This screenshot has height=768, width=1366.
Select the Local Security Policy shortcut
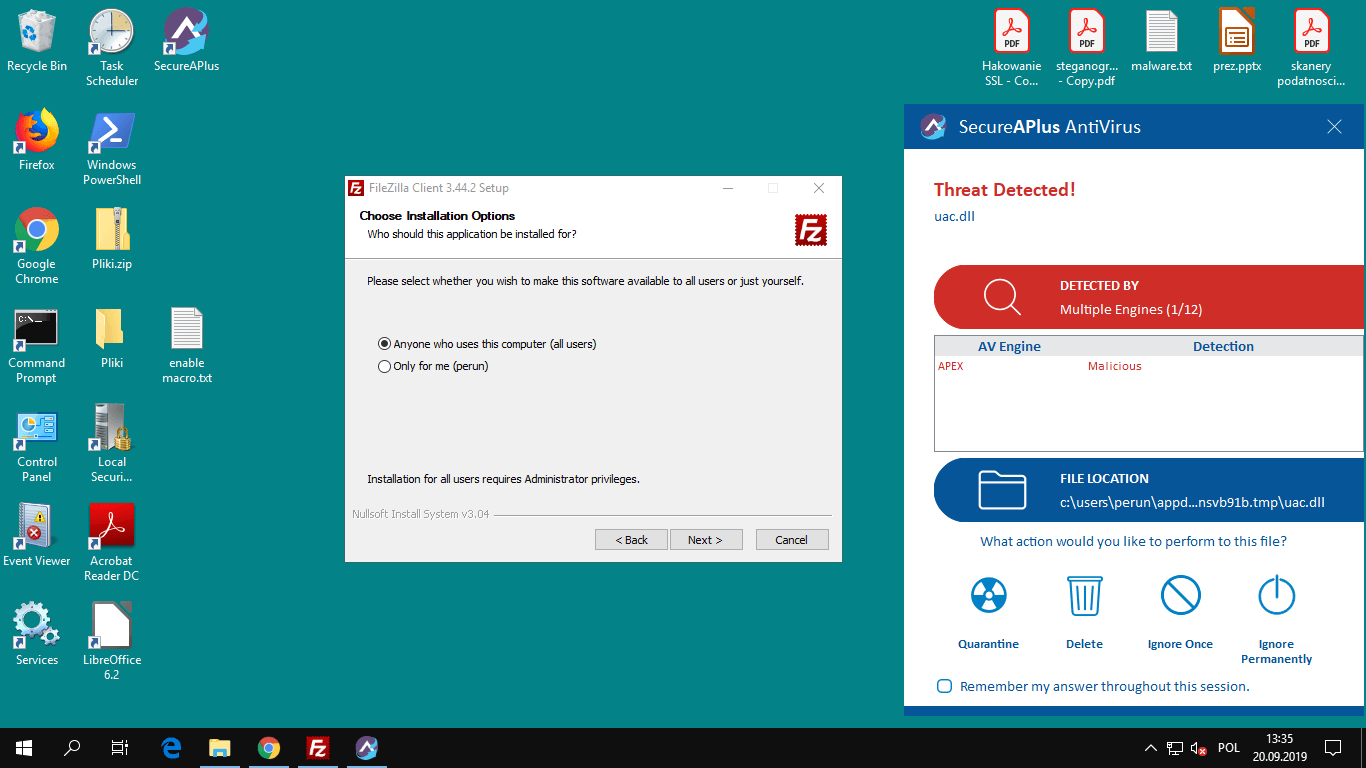(x=112, y=444)
